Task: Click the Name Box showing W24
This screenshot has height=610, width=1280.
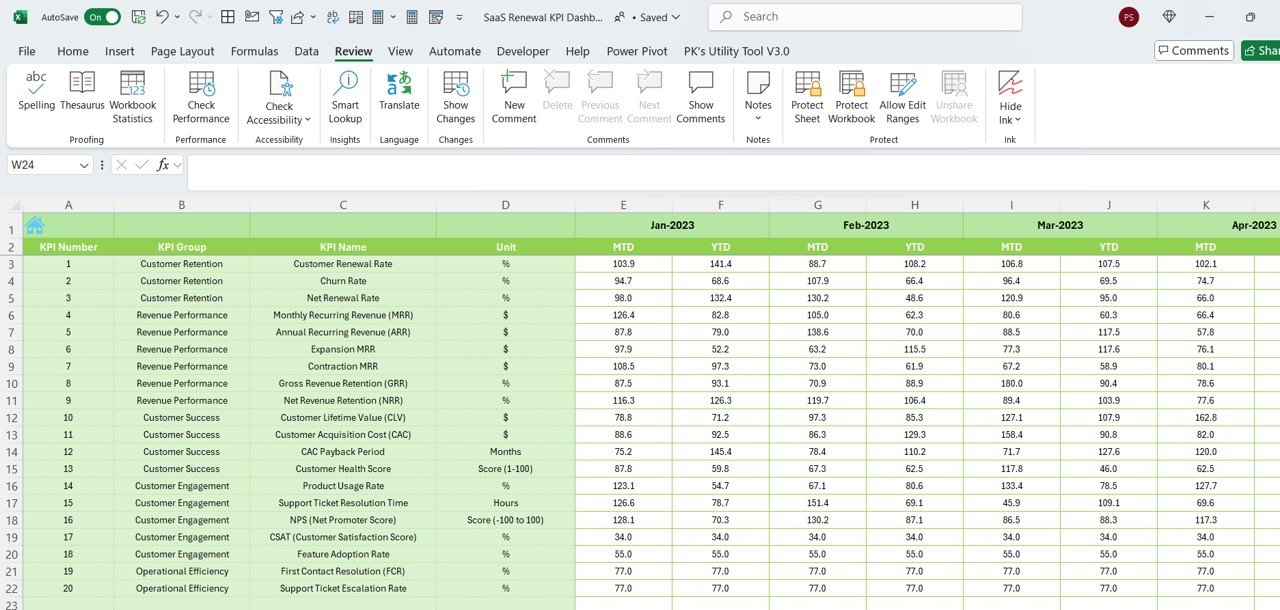Action: pos(42,165)
